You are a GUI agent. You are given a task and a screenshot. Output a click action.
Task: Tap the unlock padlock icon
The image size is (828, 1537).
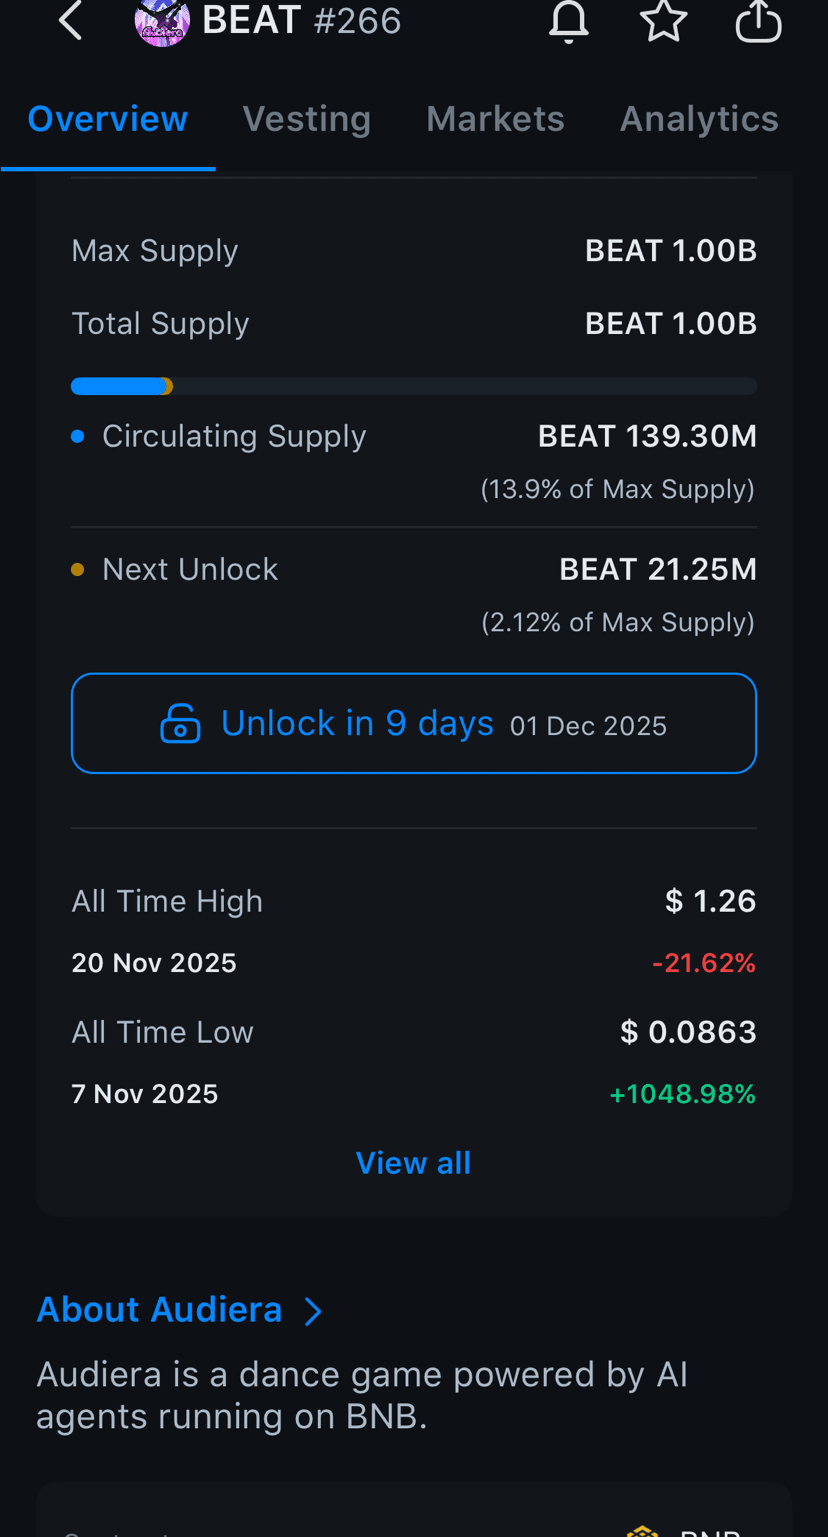point(180,723)
